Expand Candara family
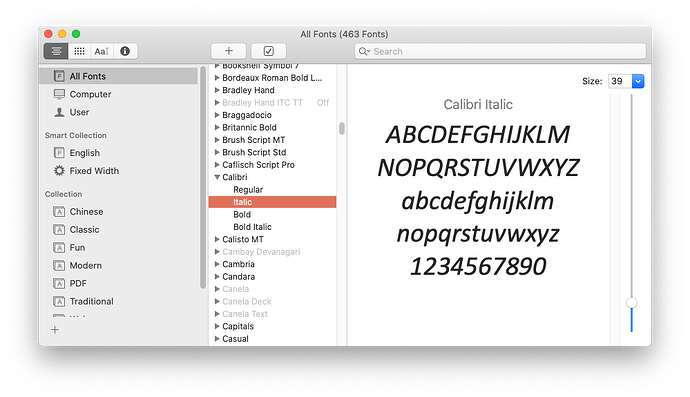 coord(217,277)
